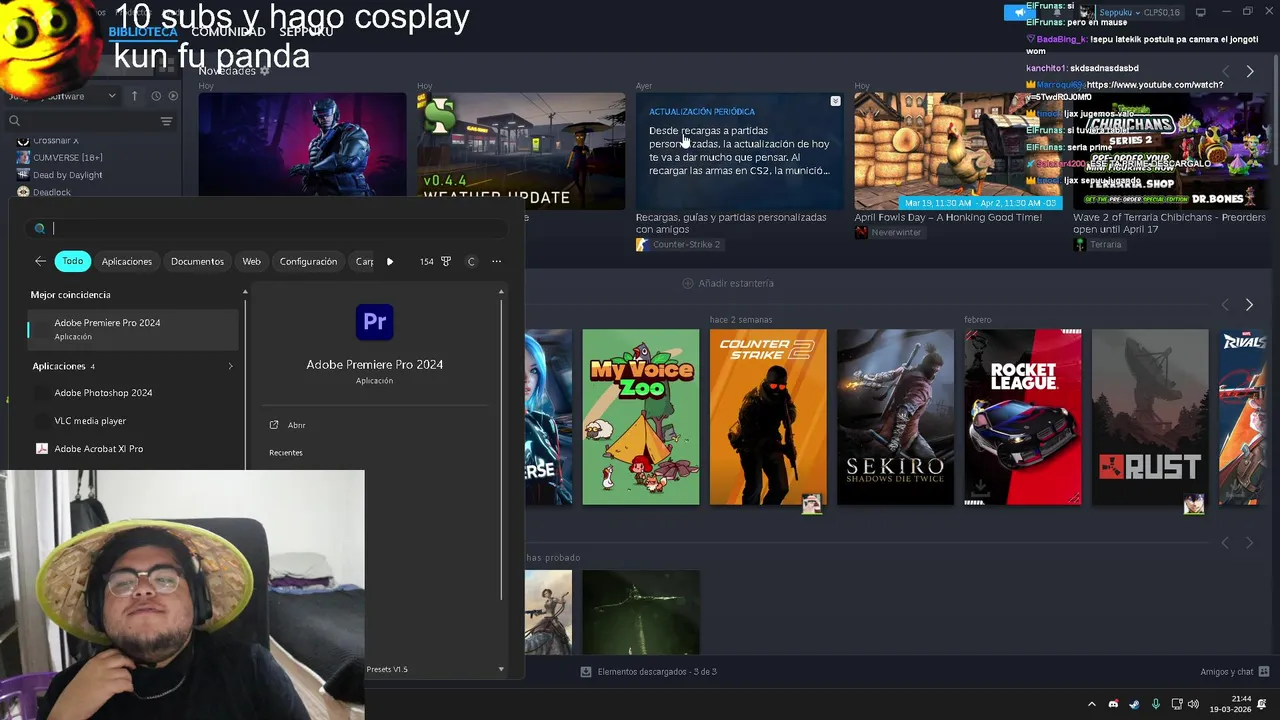Open Windows notification center bell

coord(1262,704)
